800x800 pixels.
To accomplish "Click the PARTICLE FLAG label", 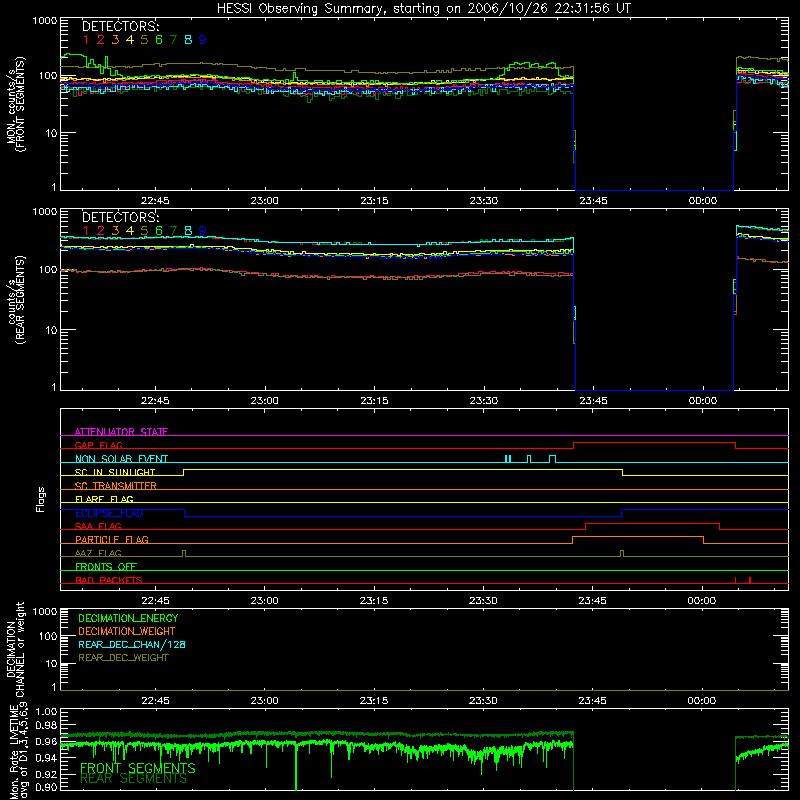I will 112,539.
